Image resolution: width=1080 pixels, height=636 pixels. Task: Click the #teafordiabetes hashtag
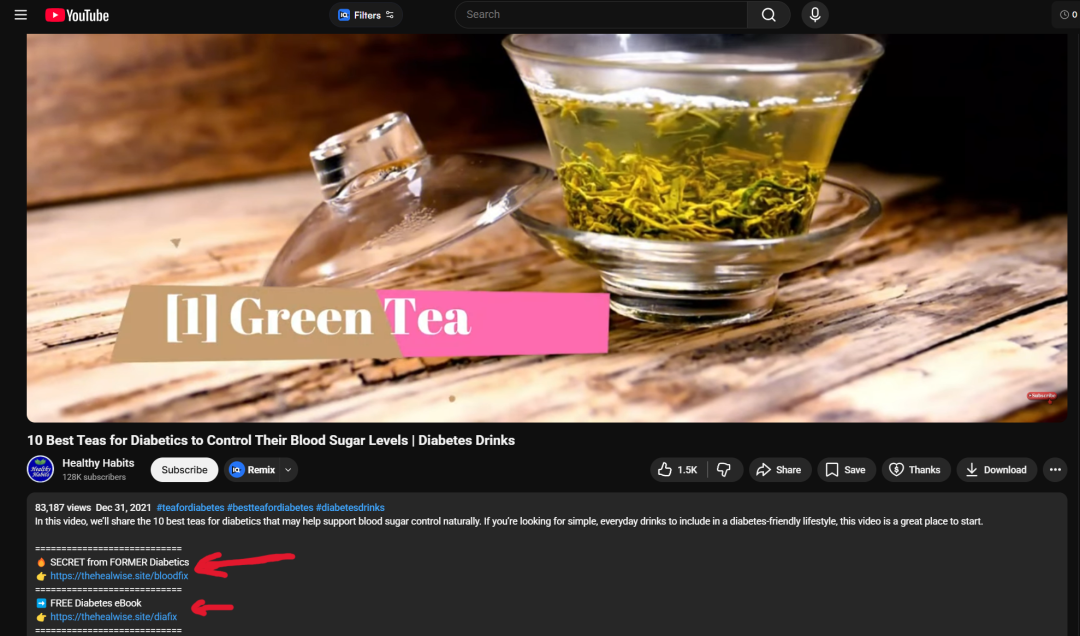point(190,508)
